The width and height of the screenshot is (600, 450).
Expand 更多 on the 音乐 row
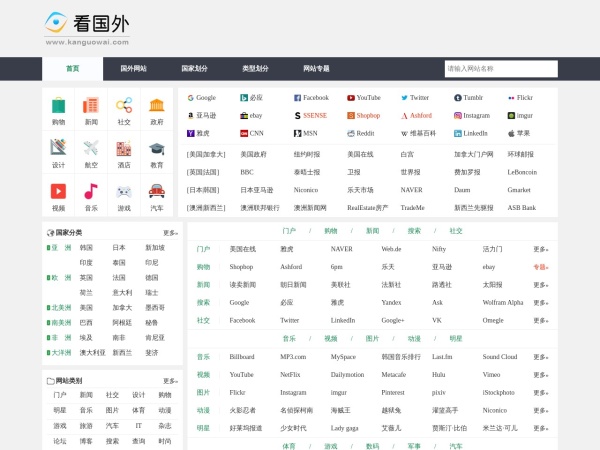[541, 357]
